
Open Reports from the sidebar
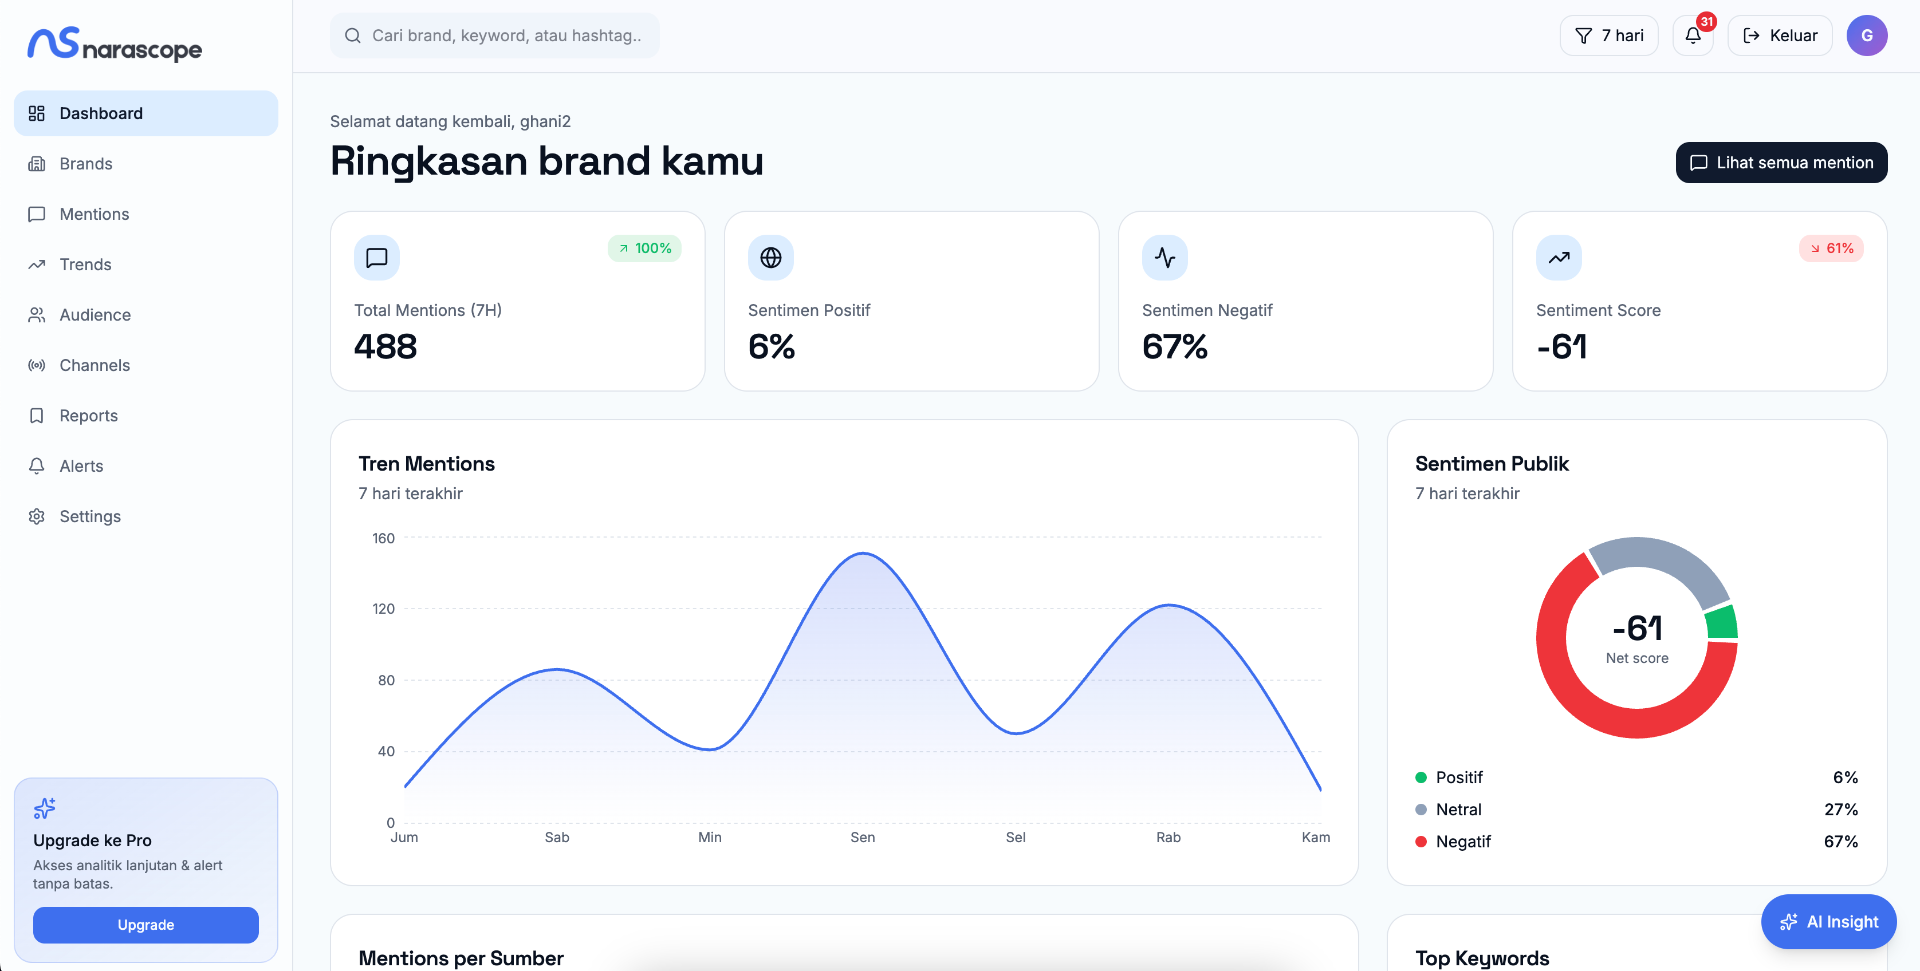[146, 415]
